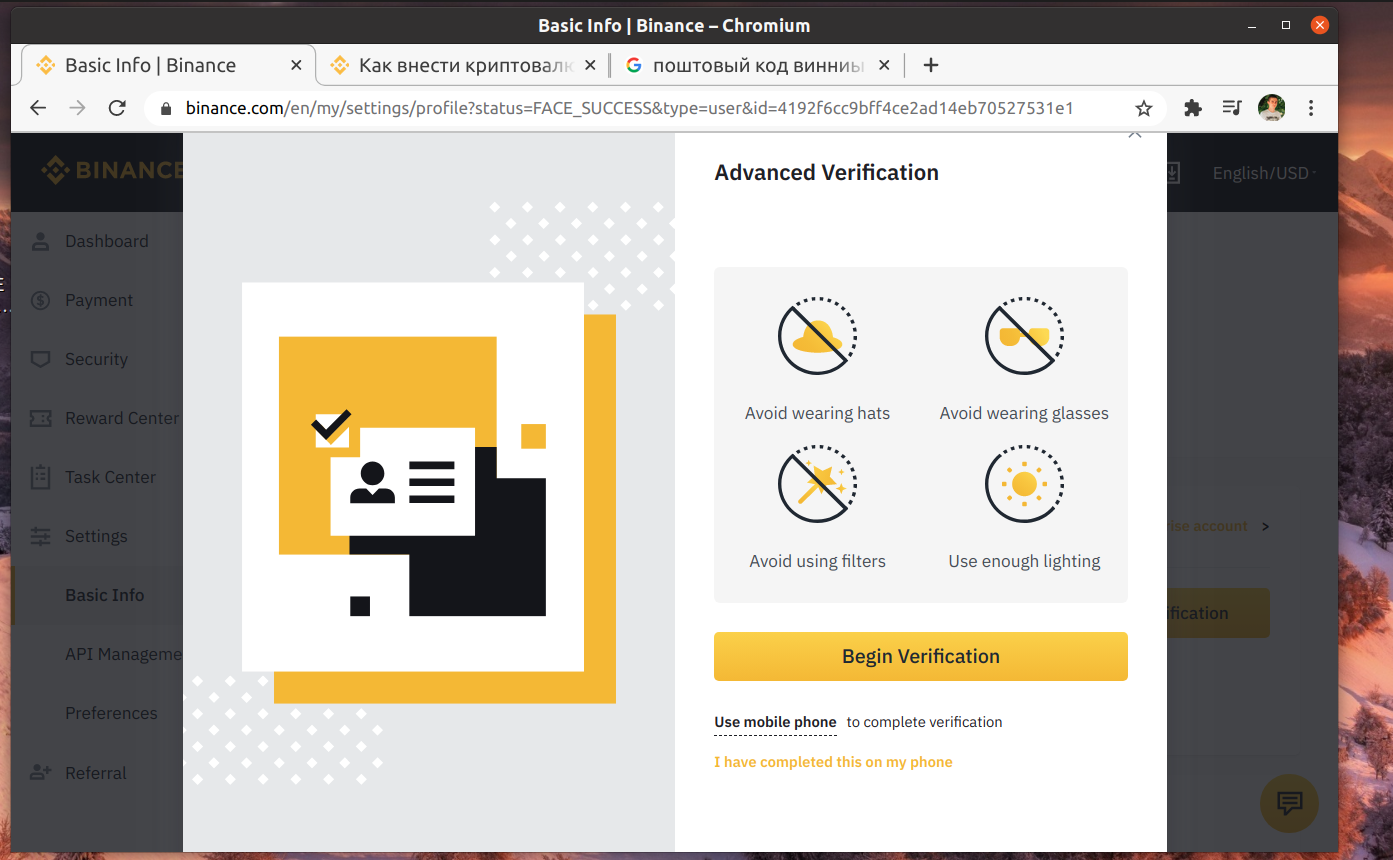Viewport: 1393px width, 860px height.
Task: Click Begin Verification button
Action: coord(921,656)
